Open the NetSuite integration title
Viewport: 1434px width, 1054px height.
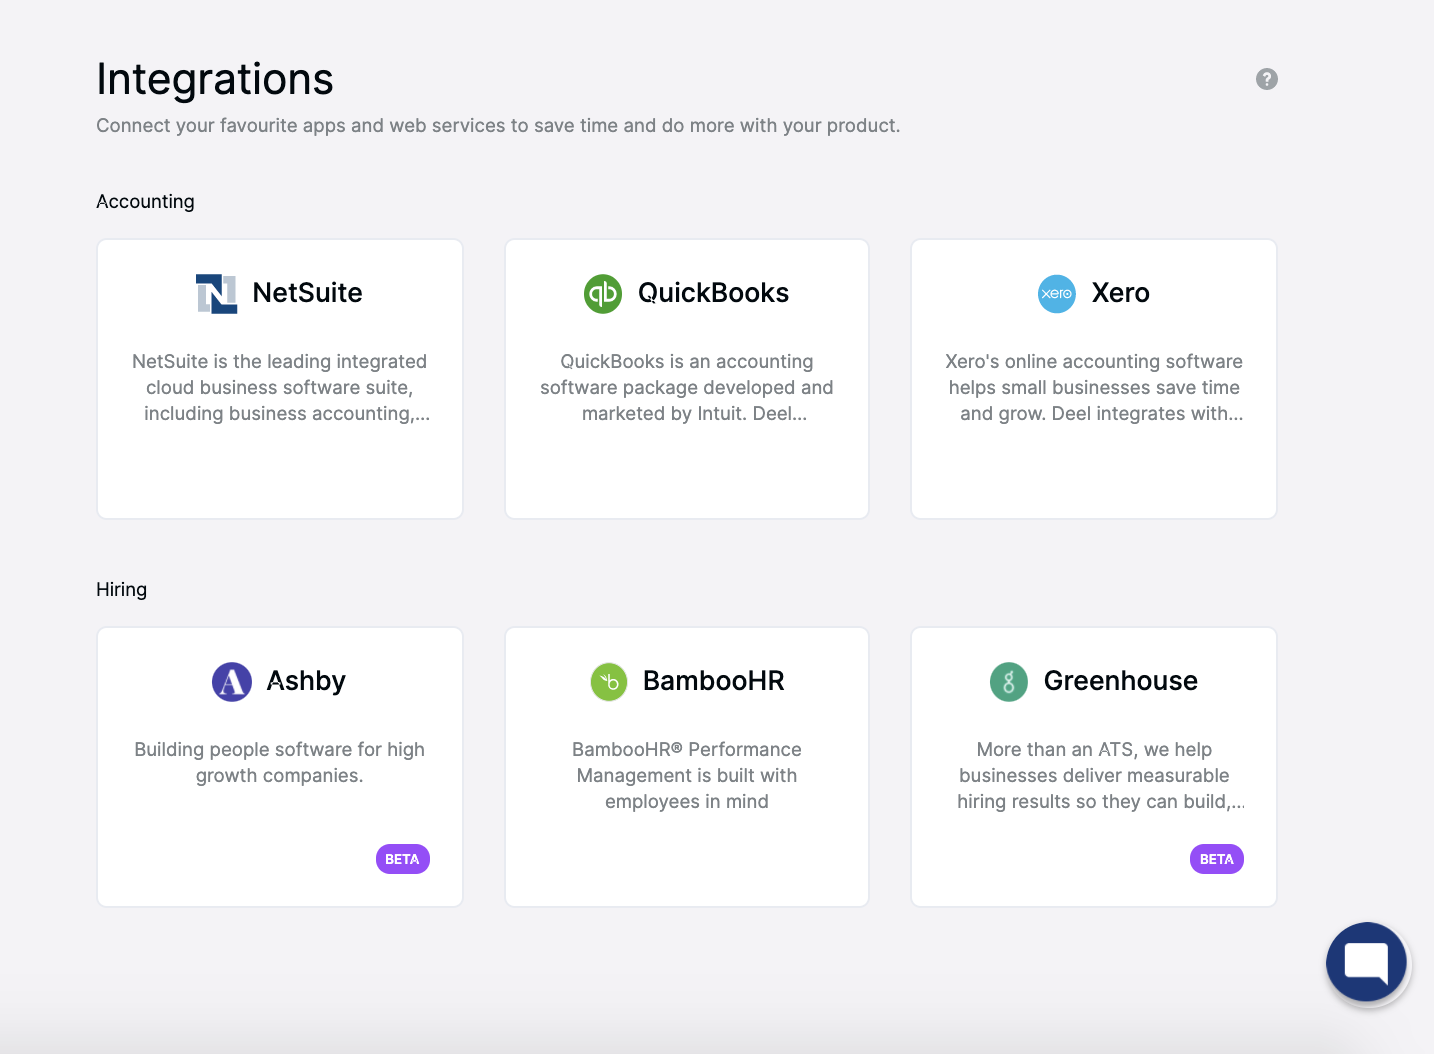coord(308,293)
